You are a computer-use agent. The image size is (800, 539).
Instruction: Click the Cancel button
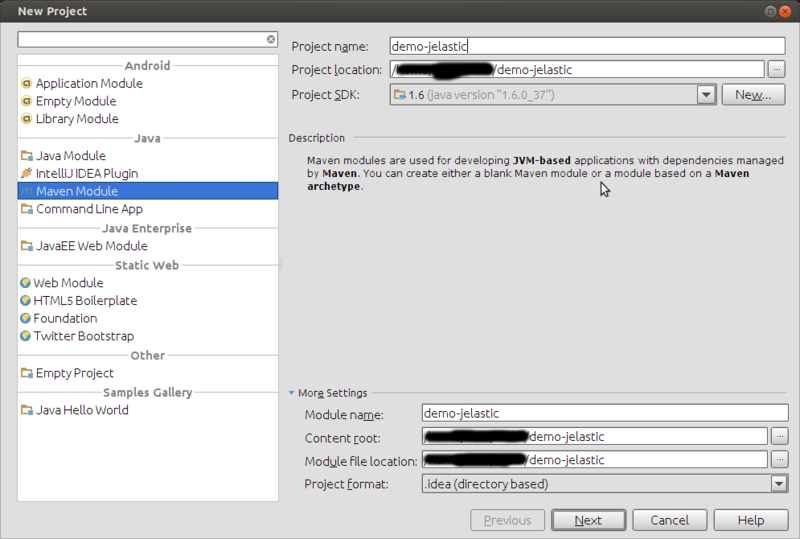coord(669,520)
